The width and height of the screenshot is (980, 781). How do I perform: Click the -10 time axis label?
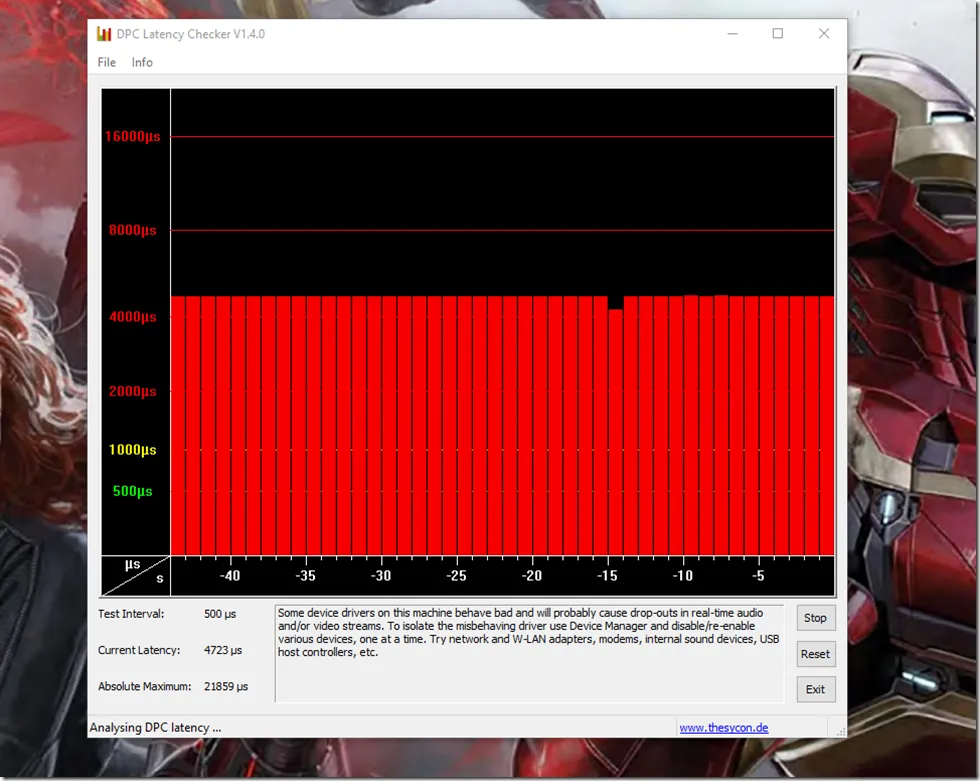[682, 576]
